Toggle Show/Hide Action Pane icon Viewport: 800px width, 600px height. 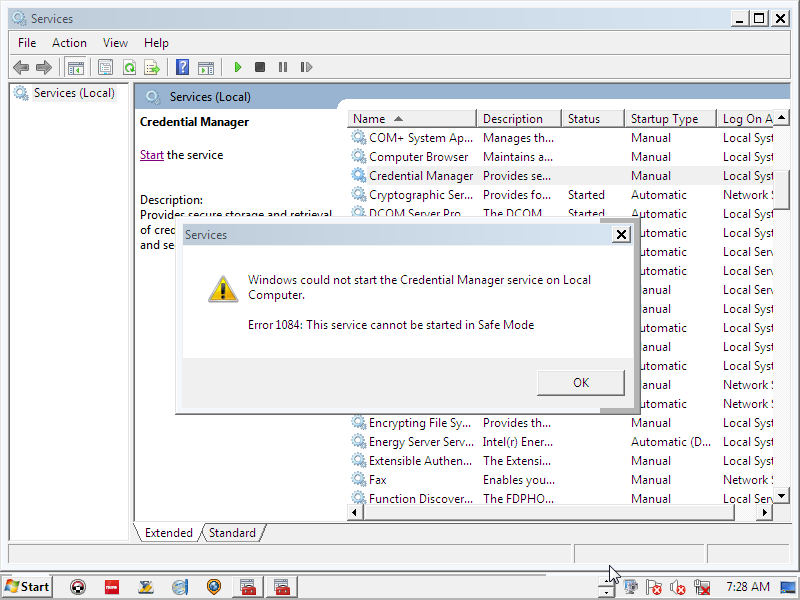[206, 67]
